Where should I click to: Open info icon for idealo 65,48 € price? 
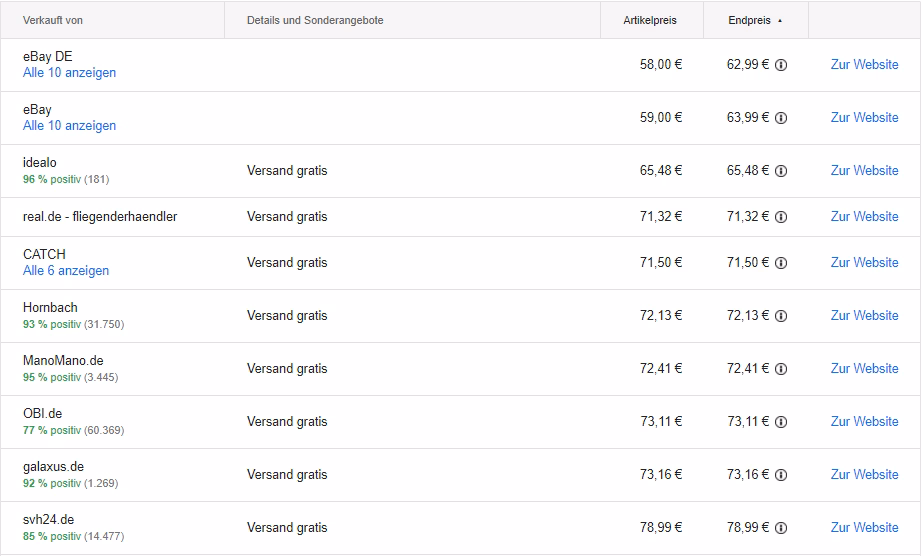(x=781, y=171)
